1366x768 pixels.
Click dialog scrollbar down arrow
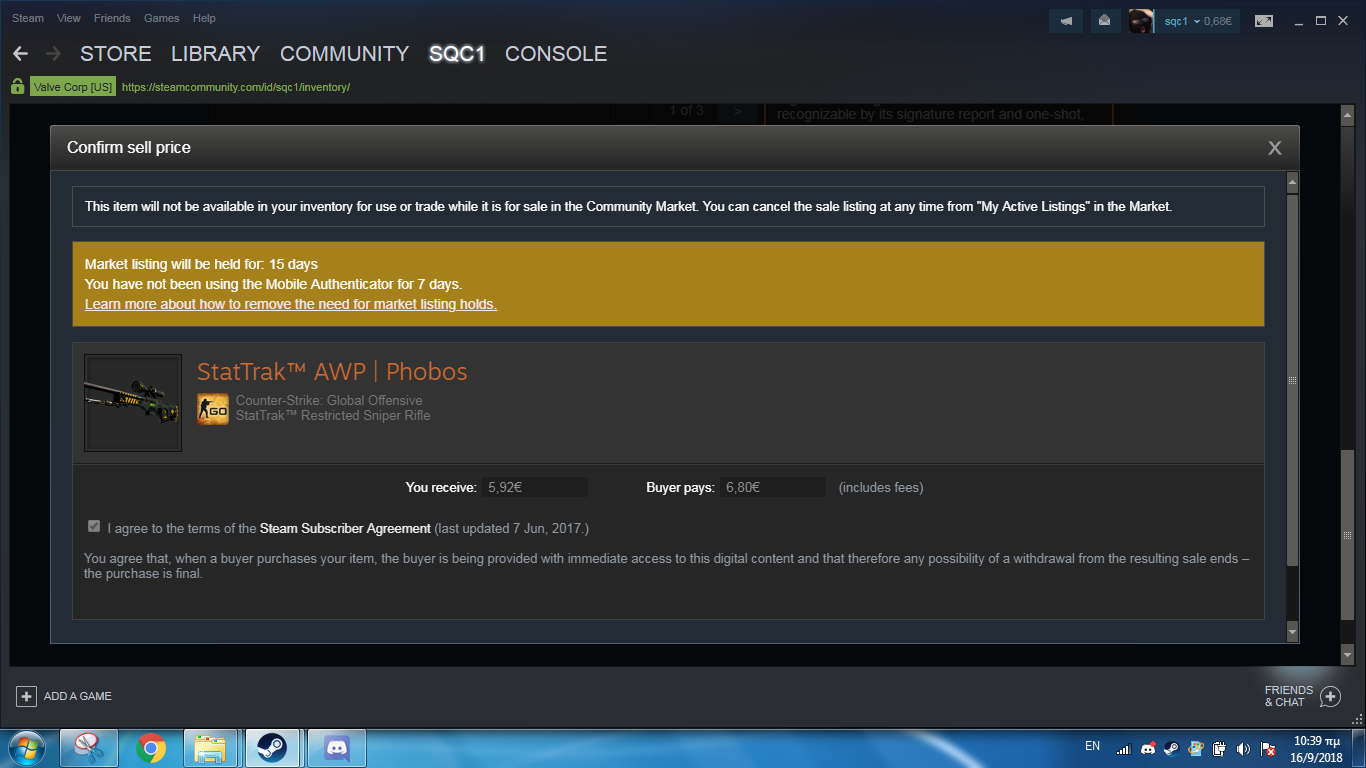pyautogui.click(x=1292, y=632)
